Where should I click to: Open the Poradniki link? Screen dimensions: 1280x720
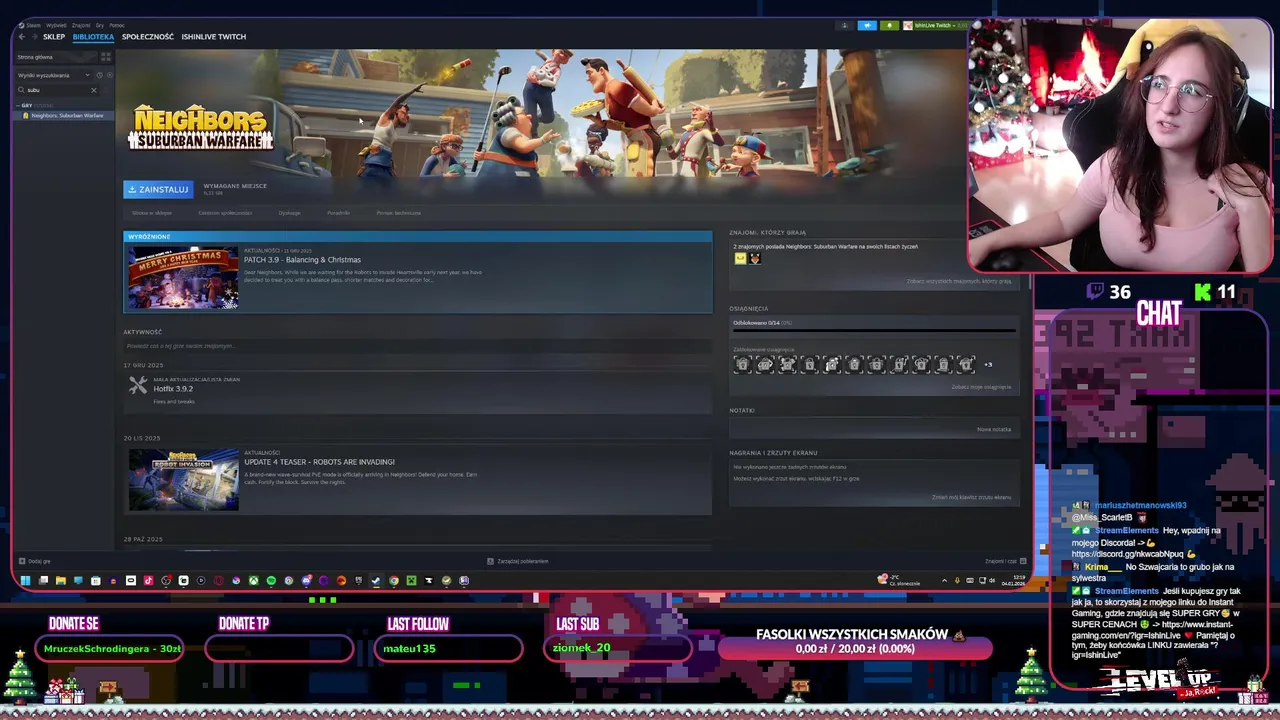[338, 213]
